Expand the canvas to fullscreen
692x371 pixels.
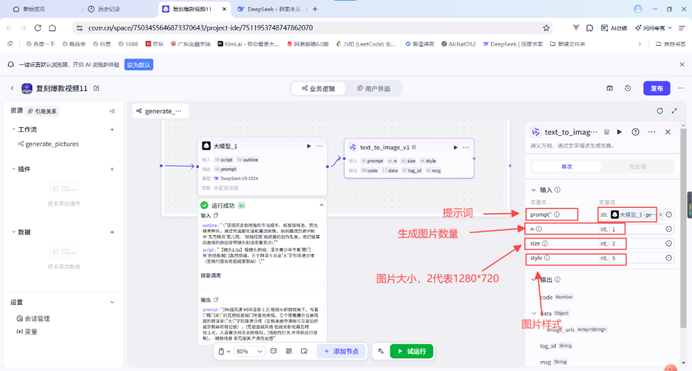coord(674,111)
